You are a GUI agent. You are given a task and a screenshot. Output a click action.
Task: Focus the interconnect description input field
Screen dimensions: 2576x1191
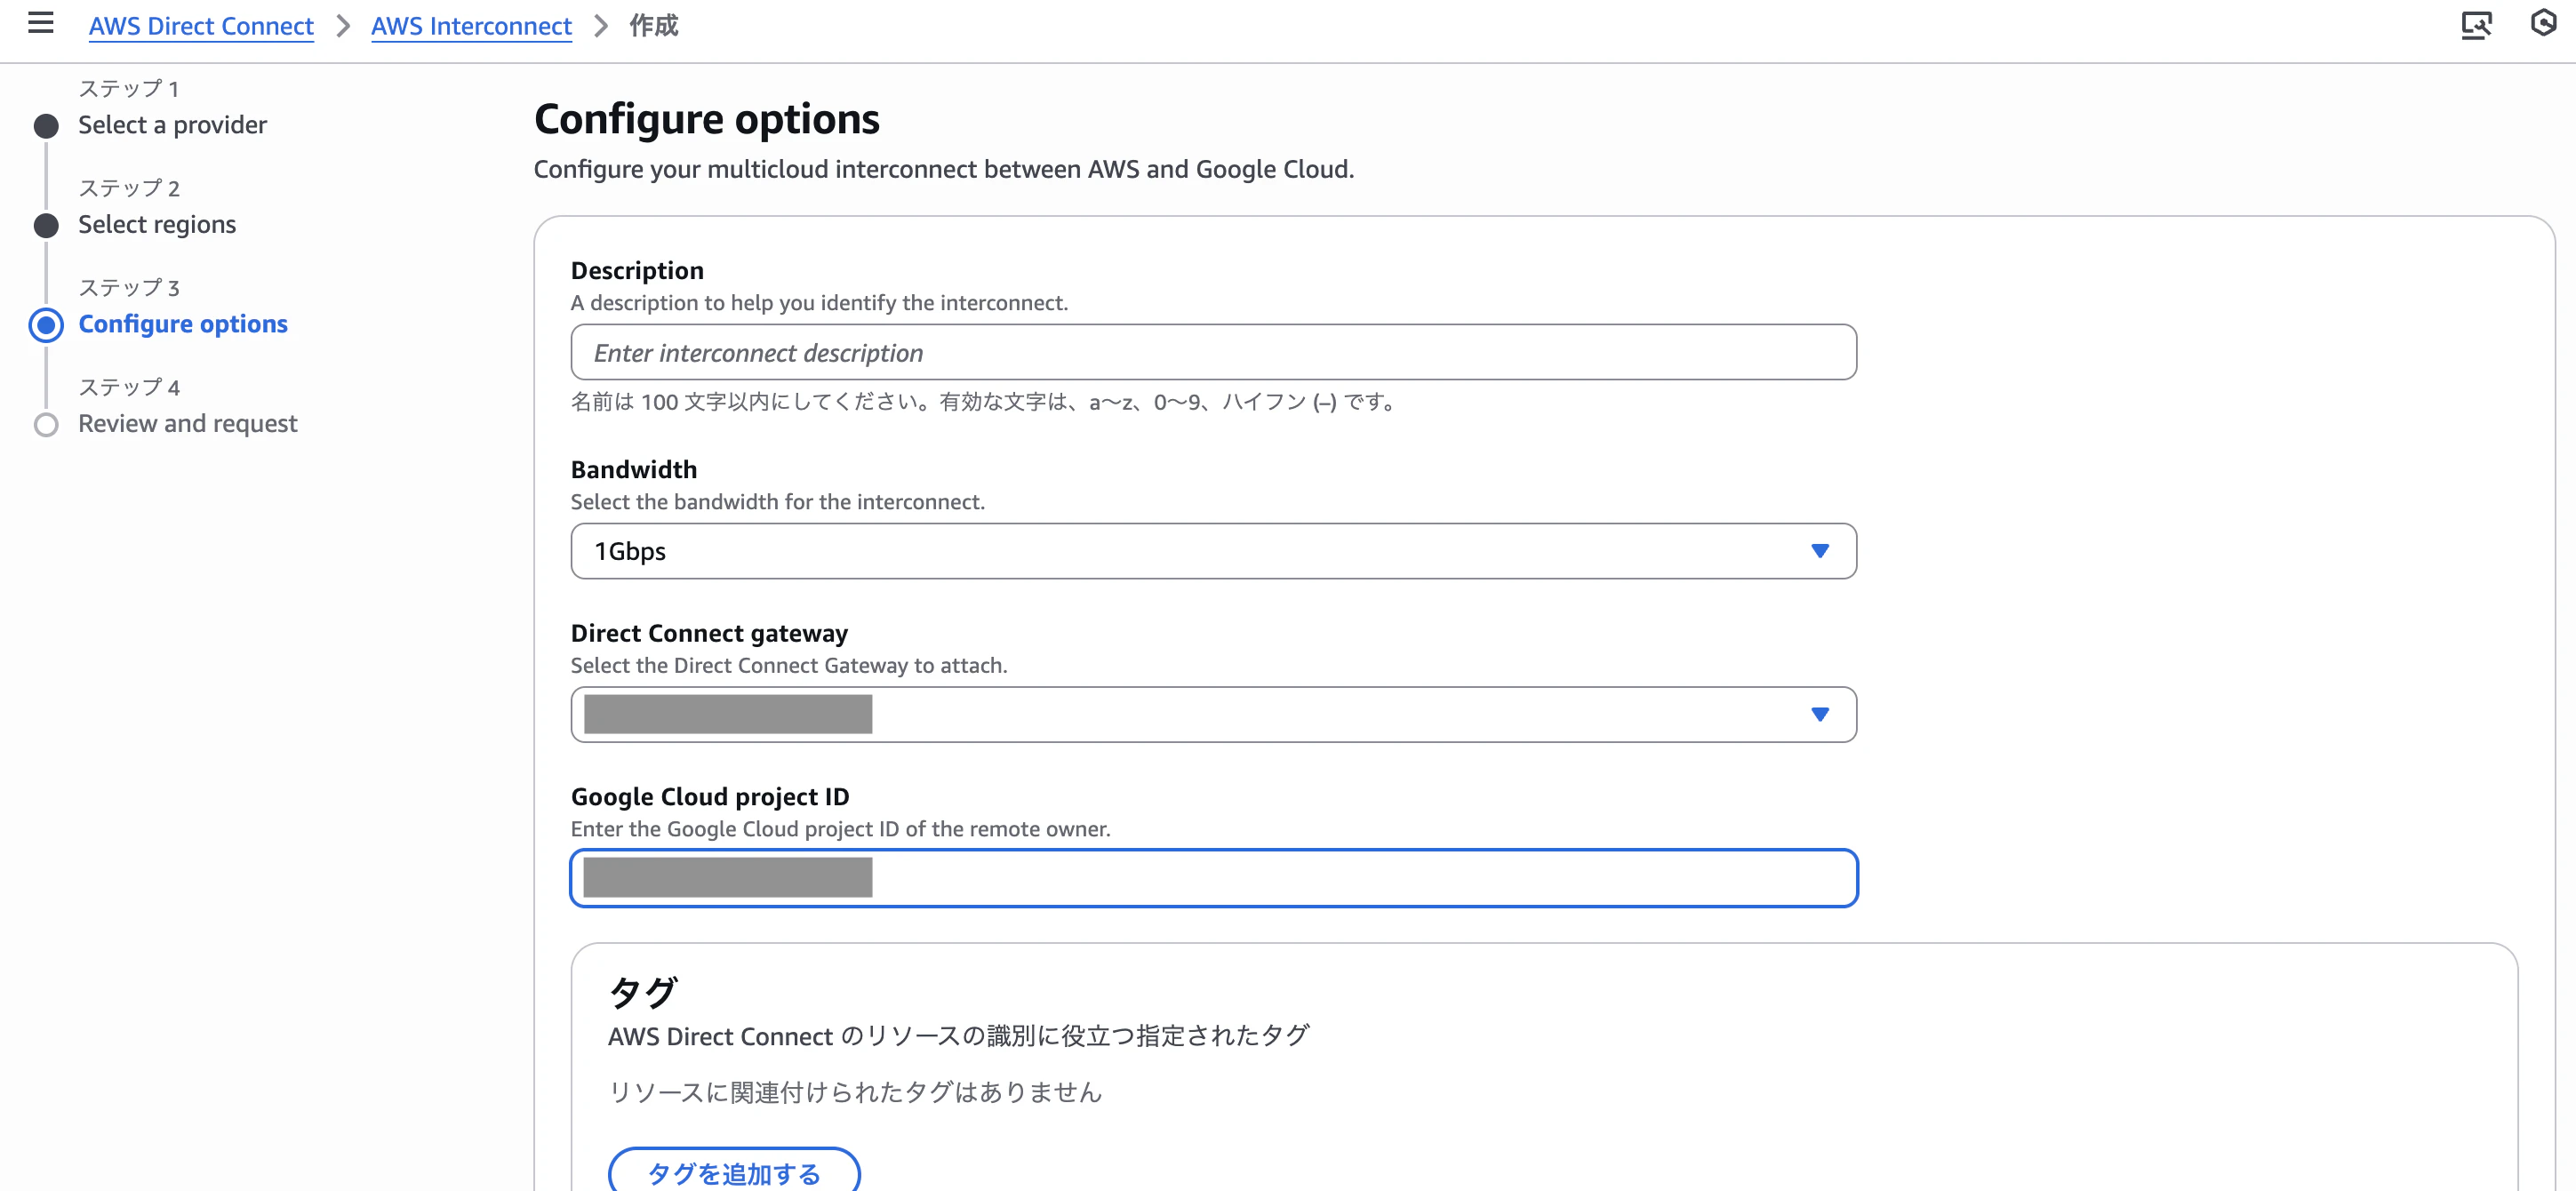pyautogui.click(x=1213, y=352)
